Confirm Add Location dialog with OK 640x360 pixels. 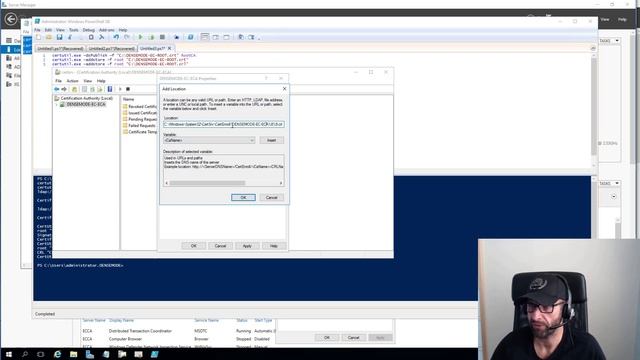(x=243, y=198)
